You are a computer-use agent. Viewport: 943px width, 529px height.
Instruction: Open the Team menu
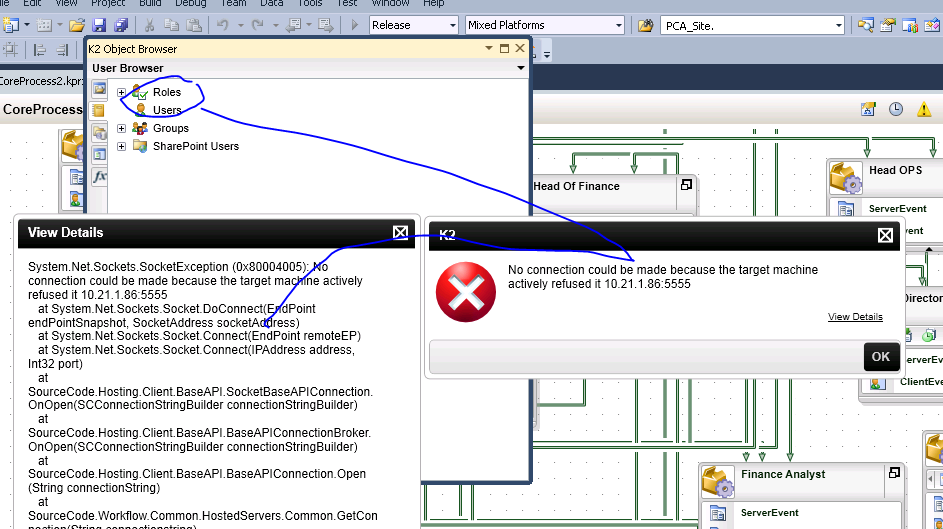click(233, 3)
